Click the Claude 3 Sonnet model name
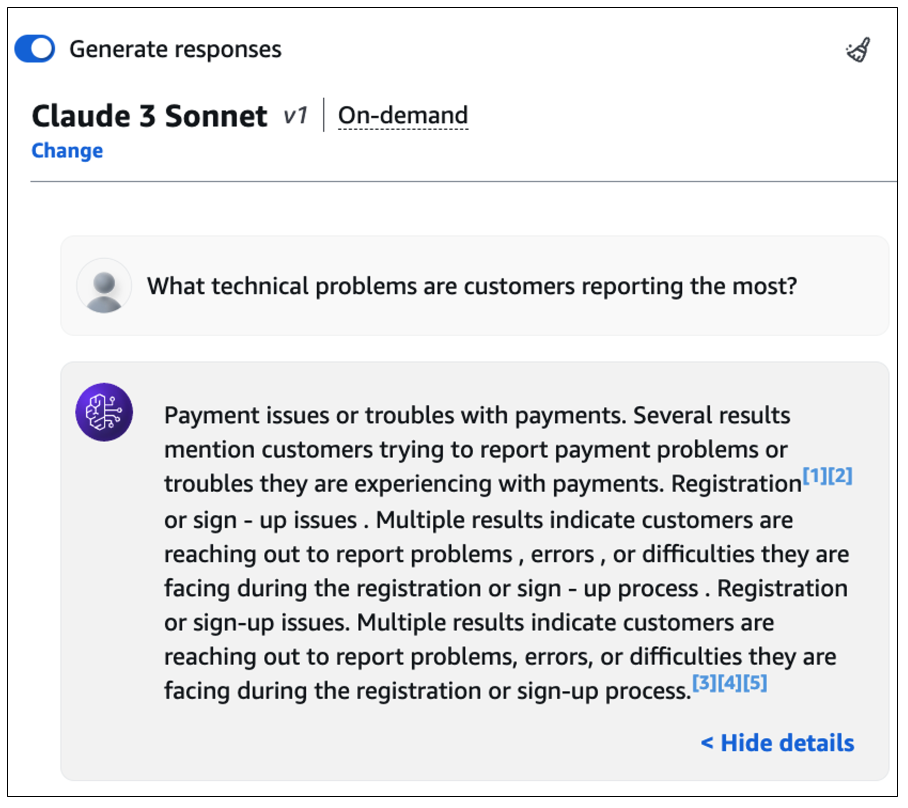This screenshot has width=908, height=808. coord(150,116)
